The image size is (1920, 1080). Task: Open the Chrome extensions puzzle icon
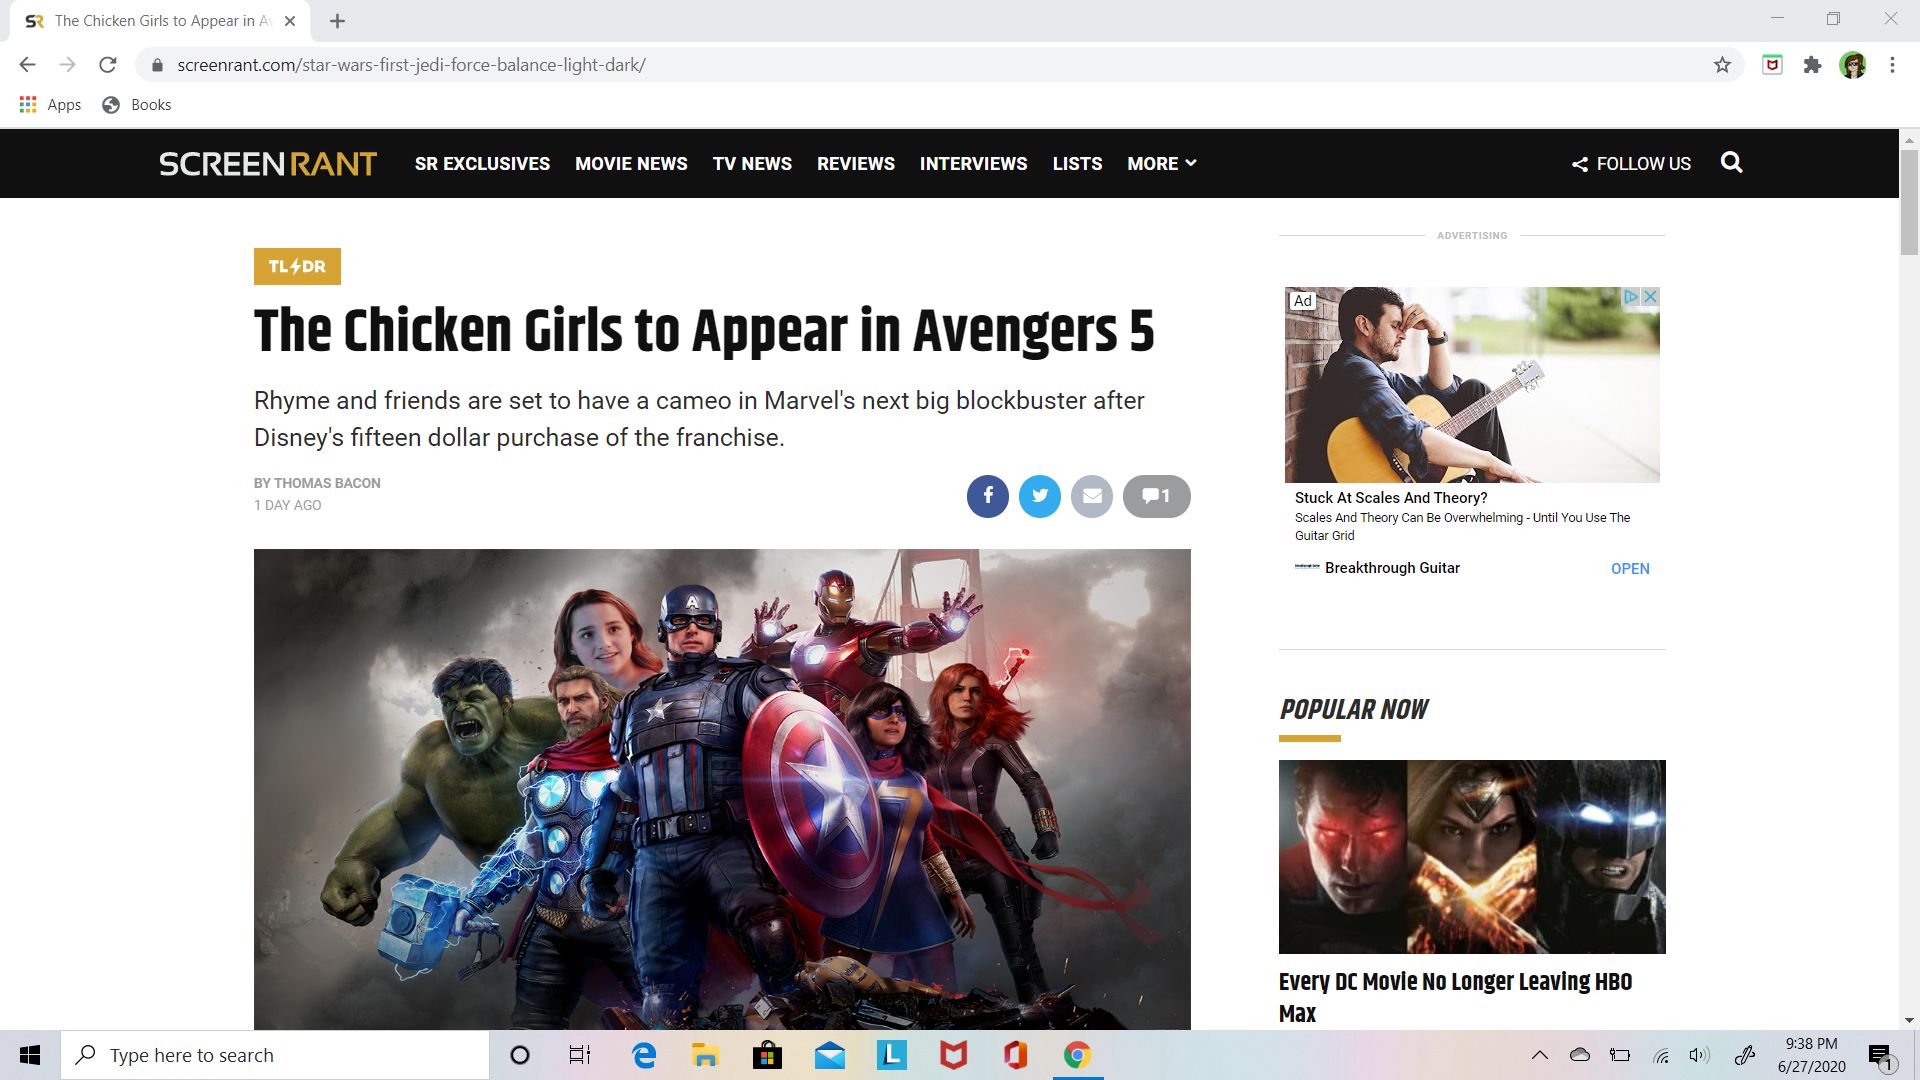[x=1812, y=65]
